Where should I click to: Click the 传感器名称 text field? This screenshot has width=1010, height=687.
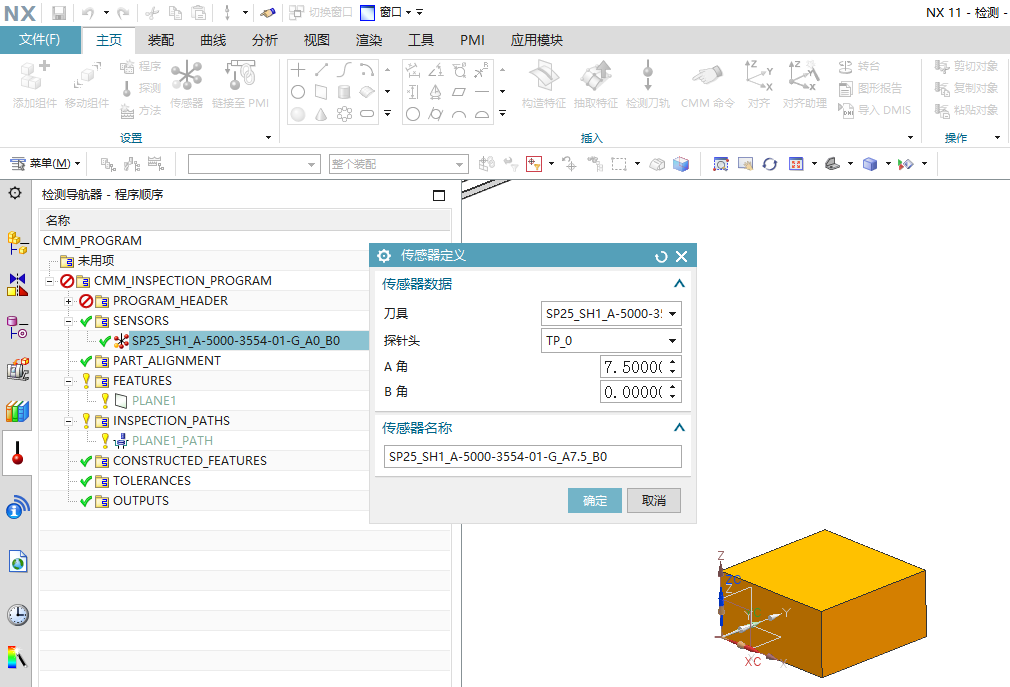[x=533, y=456]
